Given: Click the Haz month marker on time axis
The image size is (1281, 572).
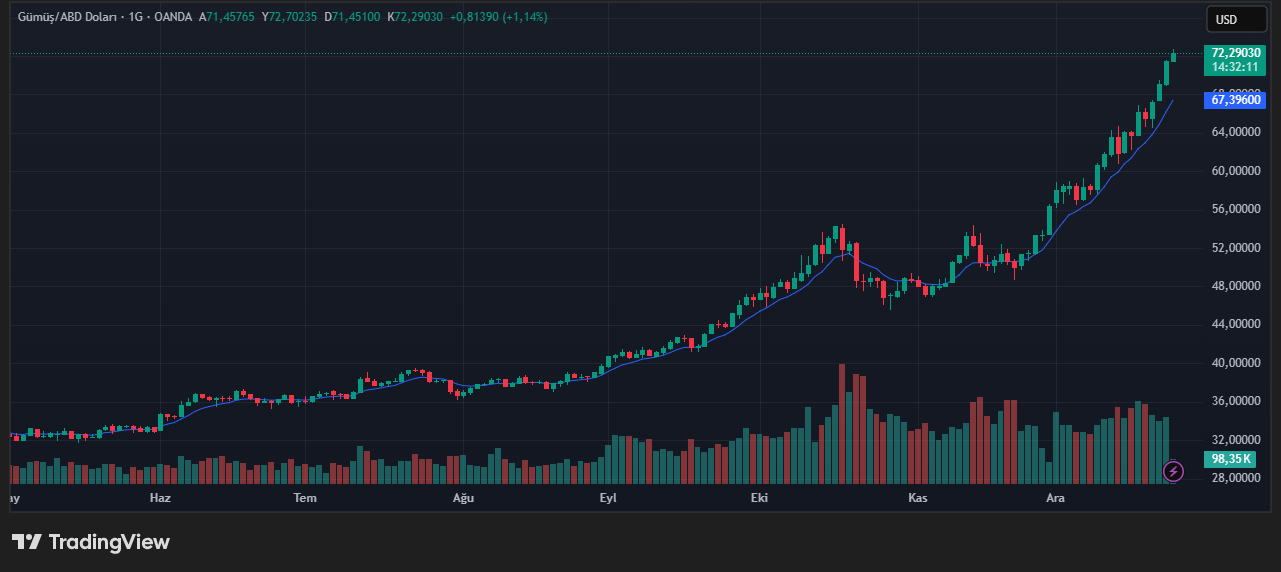Looking at the screenshot, I should pyautogui.click(x=160, y=498).
